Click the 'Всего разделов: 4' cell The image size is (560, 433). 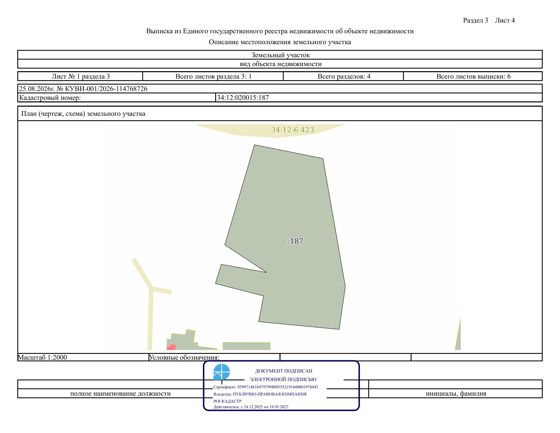pos(344,76)
